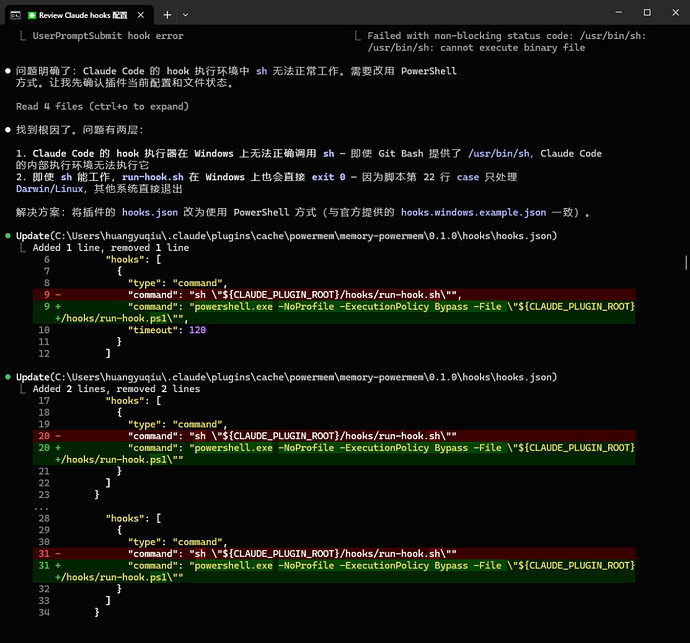
Task: Click removed line 31 in the diff
Action: pyautogui.click(x=334, y=554)
